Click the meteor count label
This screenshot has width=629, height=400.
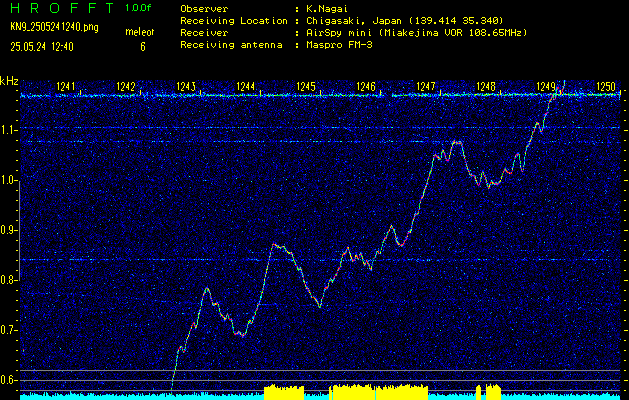[x=140, y=32]
